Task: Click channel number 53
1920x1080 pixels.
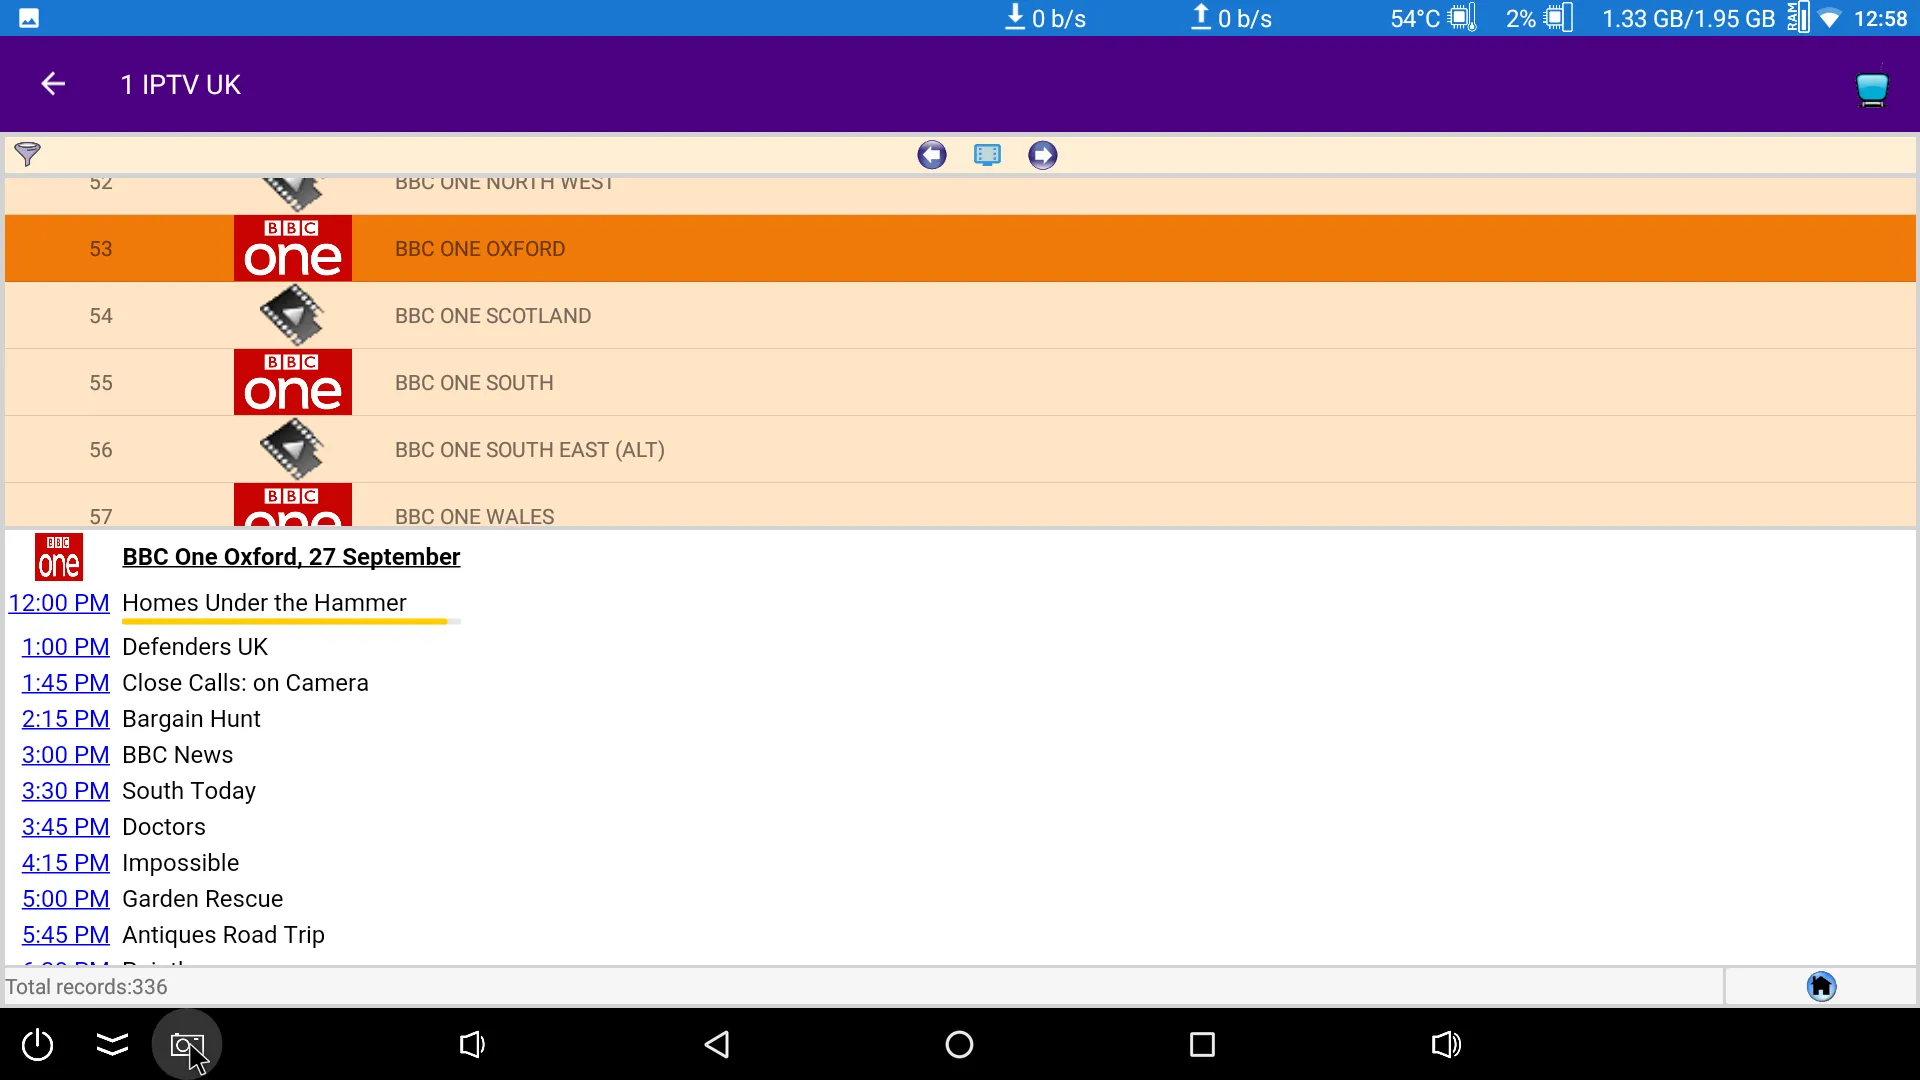Action: point(101,249)
